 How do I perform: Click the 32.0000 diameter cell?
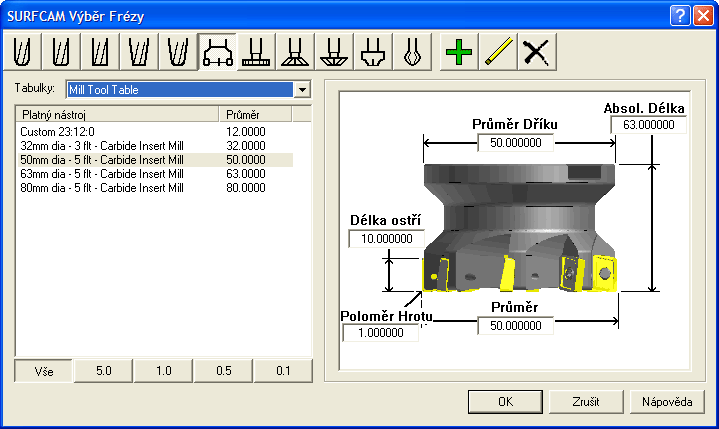[246, 146]
